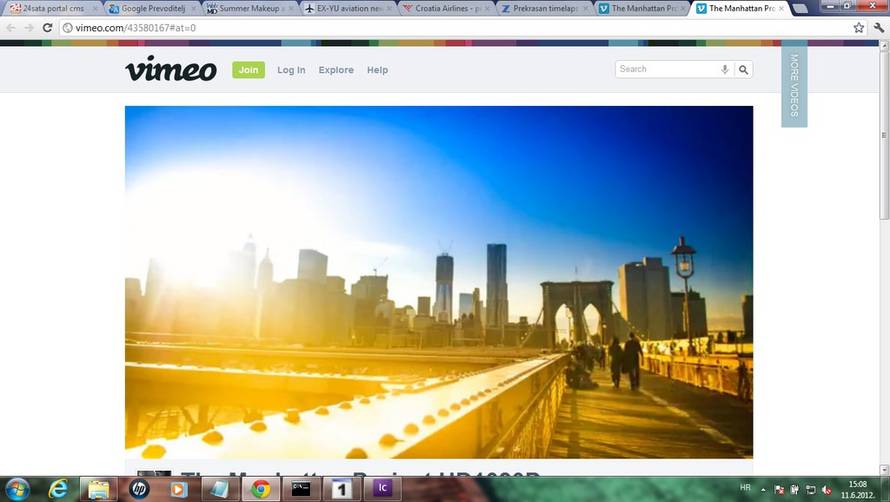Screen dimensions: 890x502
Task: Click the volume speaker tray icon
Action: (826, 490)
